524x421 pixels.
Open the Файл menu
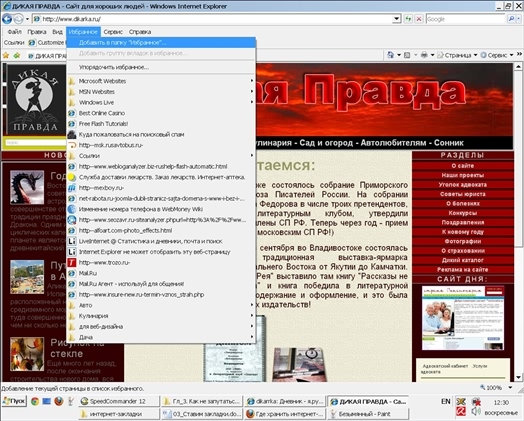[x=14, y=32]
